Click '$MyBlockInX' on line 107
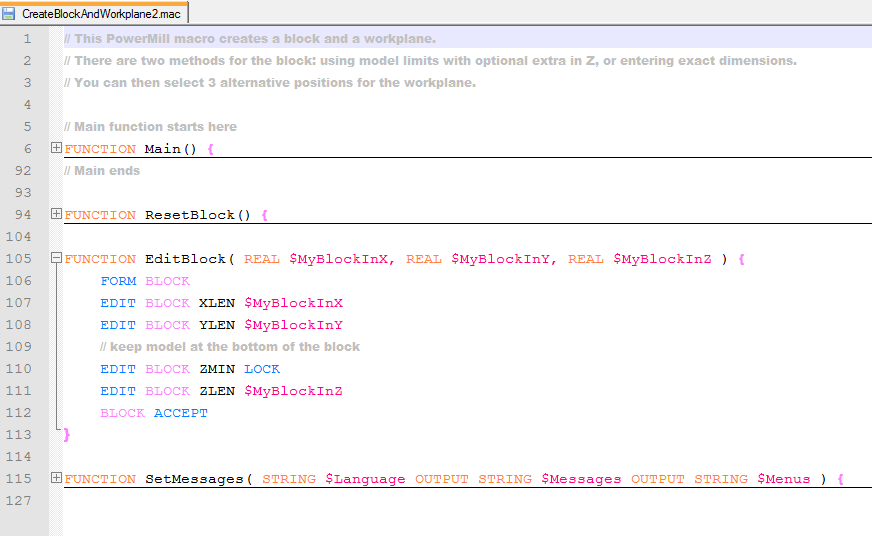The image size is (872, 536). (x=294, y=303)
